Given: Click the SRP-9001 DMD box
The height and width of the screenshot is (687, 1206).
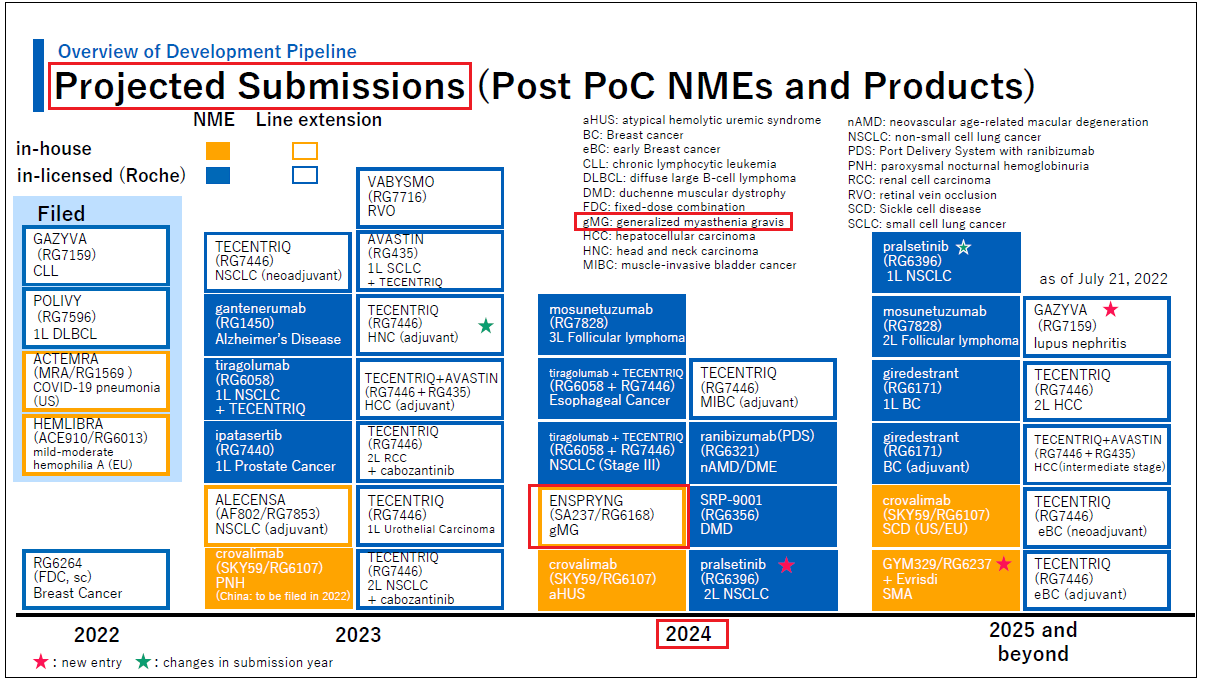Looking at the screenshot, I should [762, 517].
